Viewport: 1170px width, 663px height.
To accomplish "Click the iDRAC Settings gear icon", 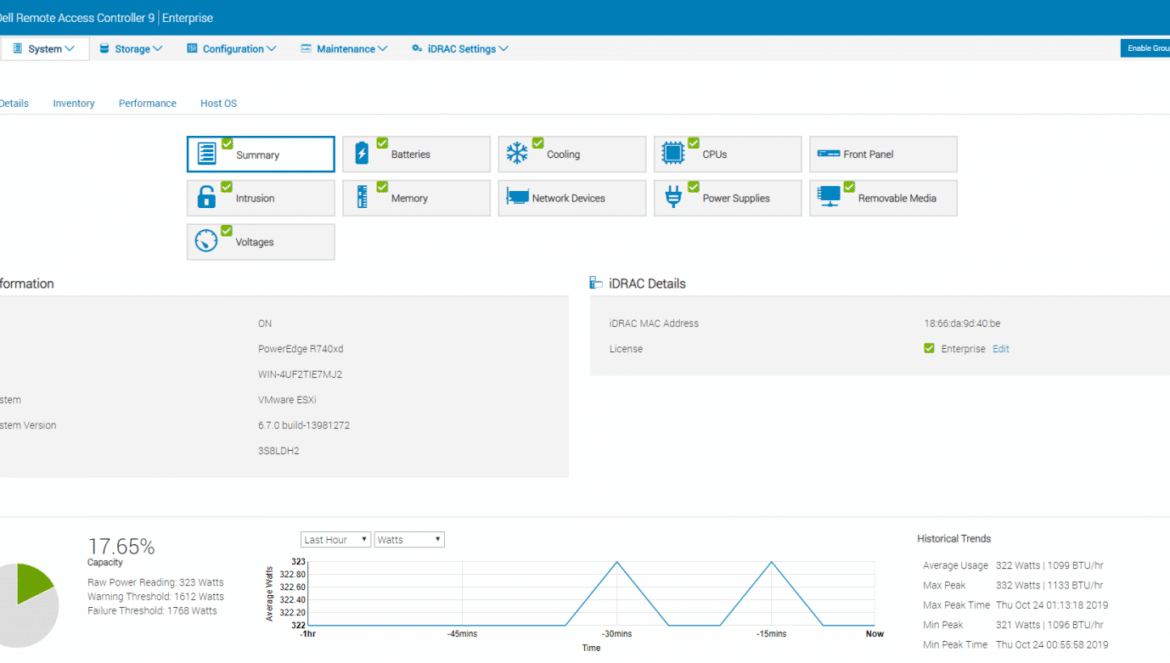I will point(416,48).
